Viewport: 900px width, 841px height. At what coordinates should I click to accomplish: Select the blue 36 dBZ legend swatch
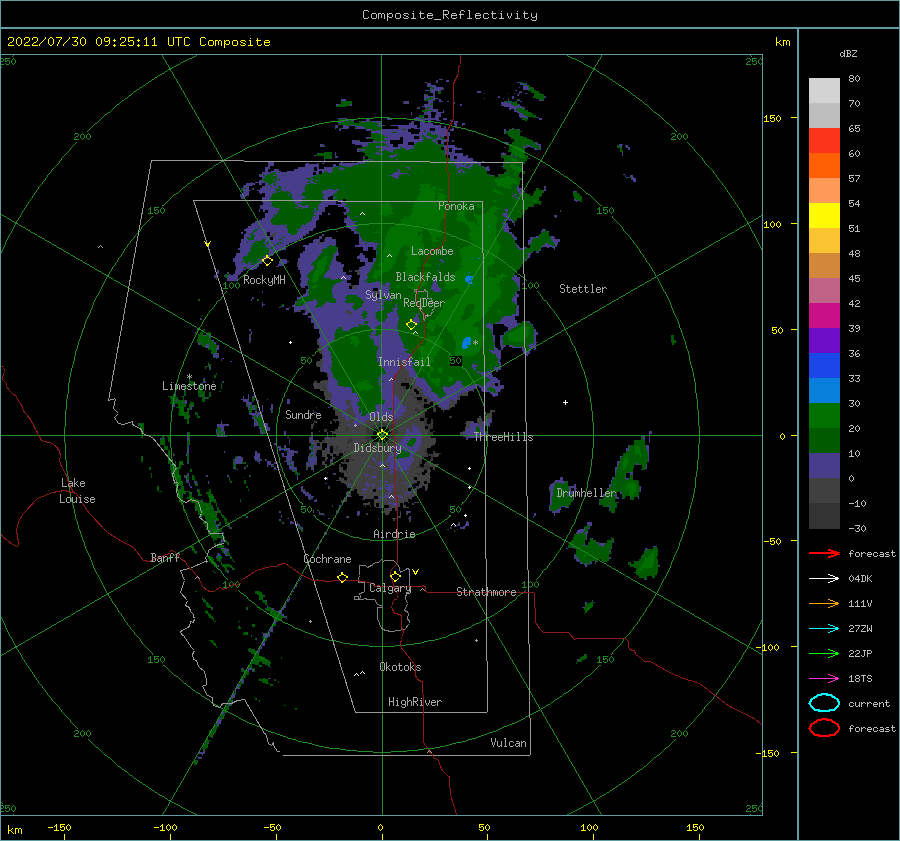(824, 365)
